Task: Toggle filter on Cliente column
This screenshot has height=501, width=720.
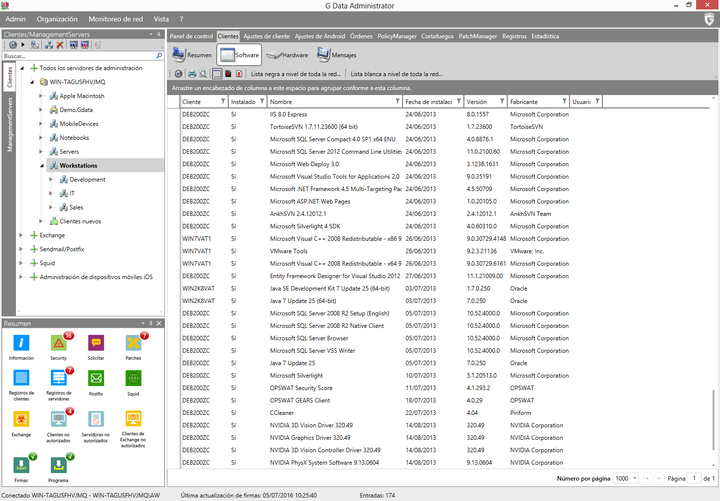Action: coord(223,101)
